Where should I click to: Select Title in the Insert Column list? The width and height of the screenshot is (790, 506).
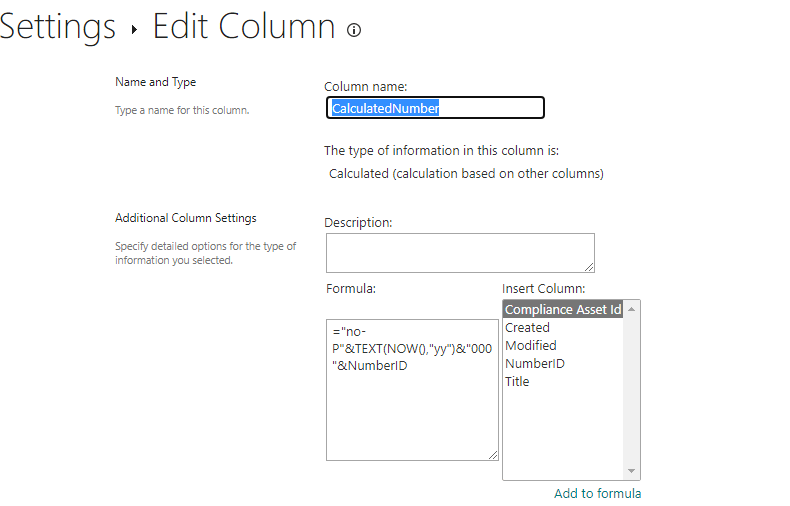[x=517, y=382]
